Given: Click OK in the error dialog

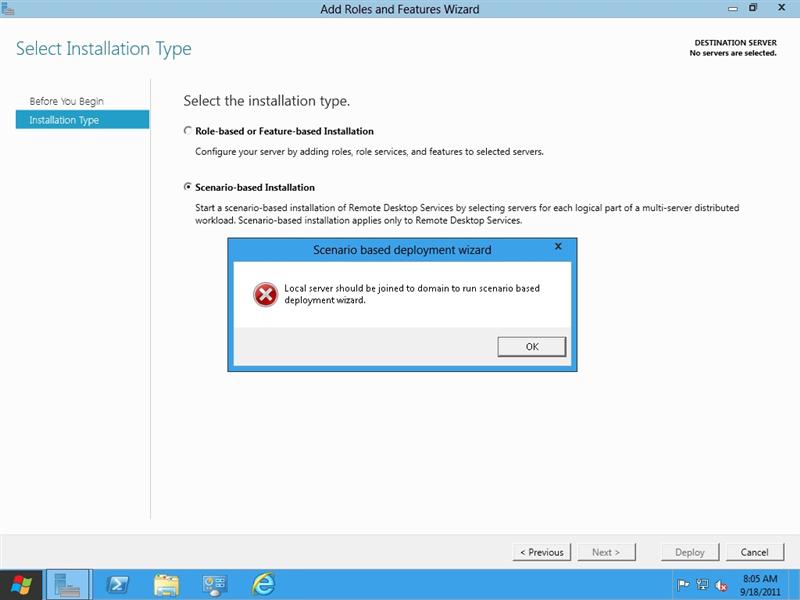Looking at the screenshot, I should 531,346.
